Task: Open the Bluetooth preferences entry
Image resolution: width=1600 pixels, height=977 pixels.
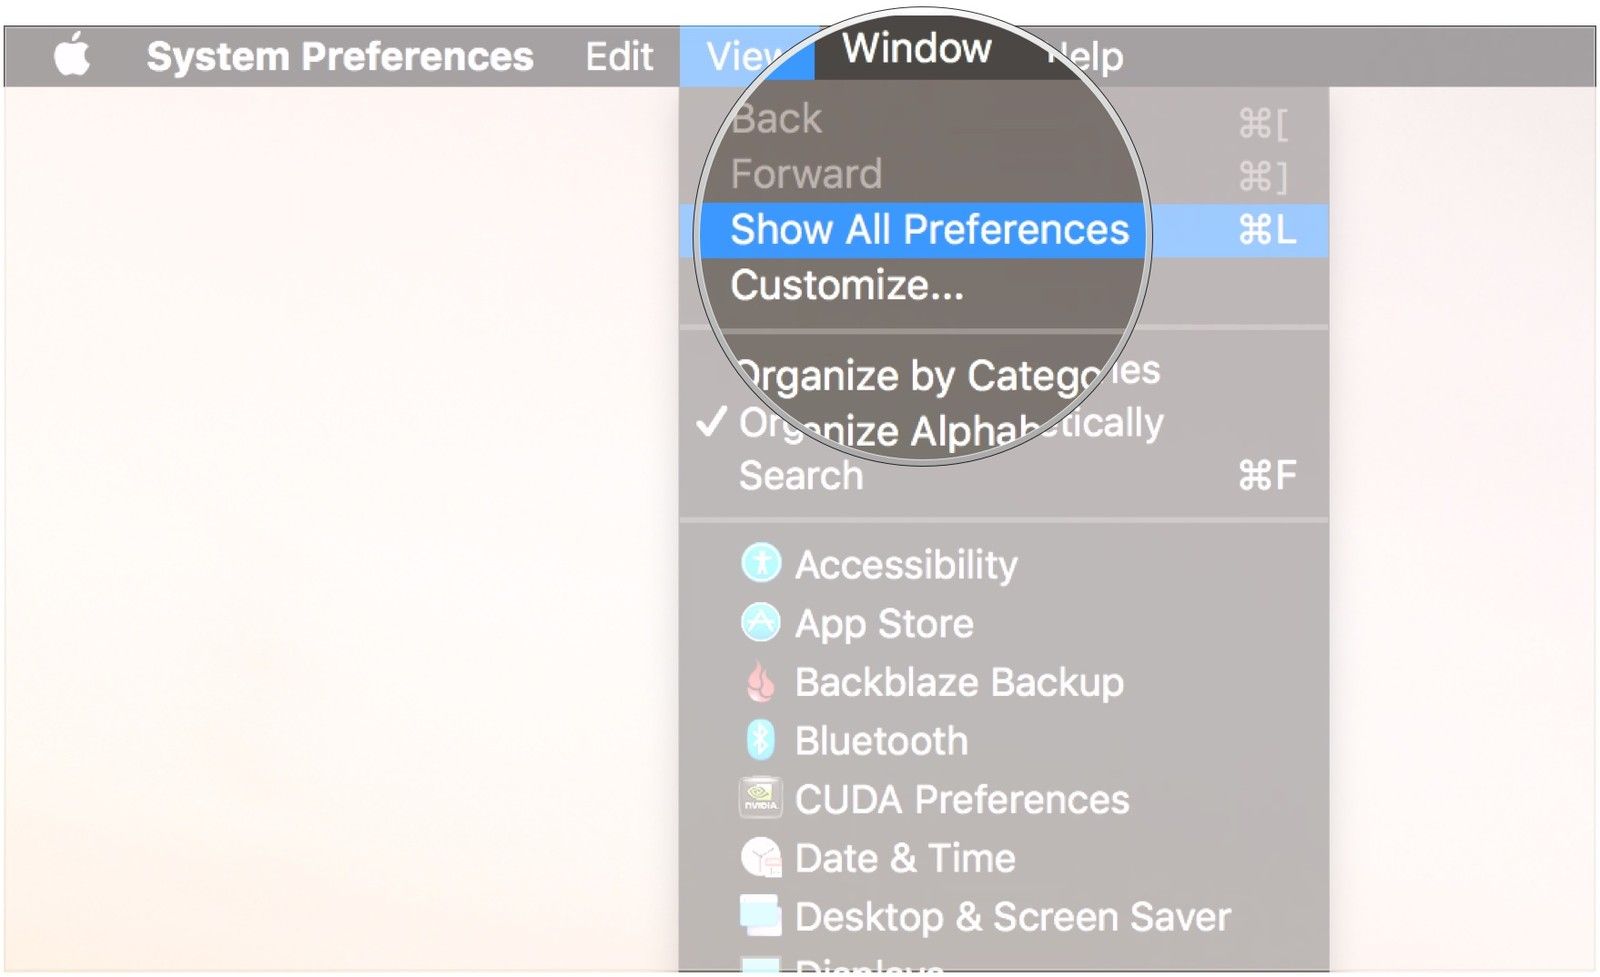Action: tap(881, 741)
